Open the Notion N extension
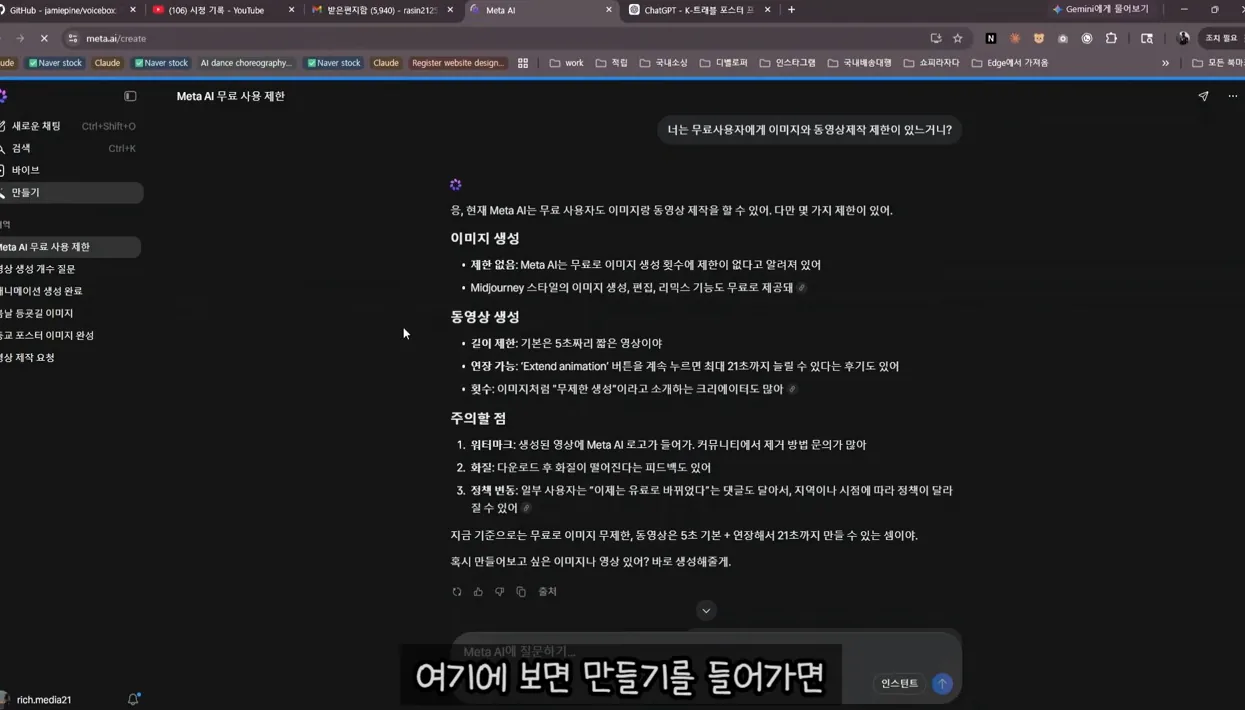Screen dimensions: 1245x710 click(x=991, y=38)
